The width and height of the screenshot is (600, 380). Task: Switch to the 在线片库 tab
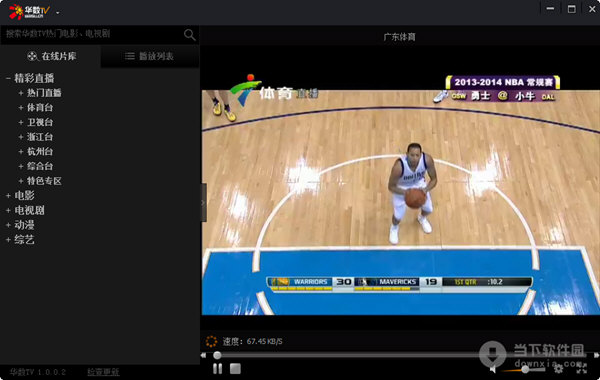click(x=51, y=56)
